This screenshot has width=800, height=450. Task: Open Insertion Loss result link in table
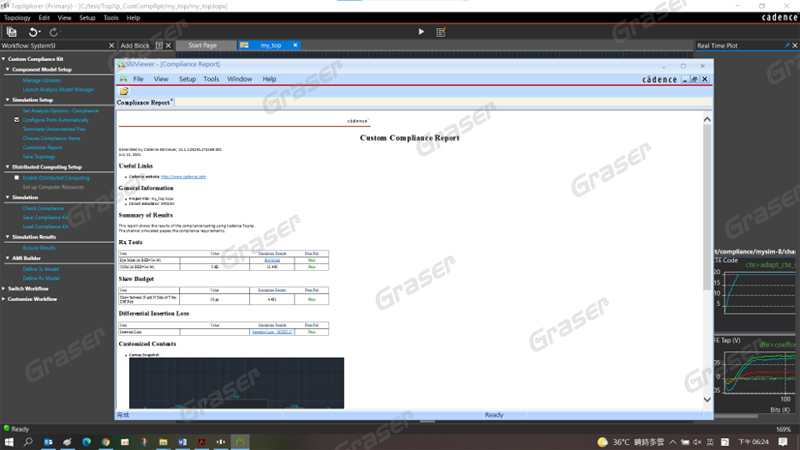point(272,332)
